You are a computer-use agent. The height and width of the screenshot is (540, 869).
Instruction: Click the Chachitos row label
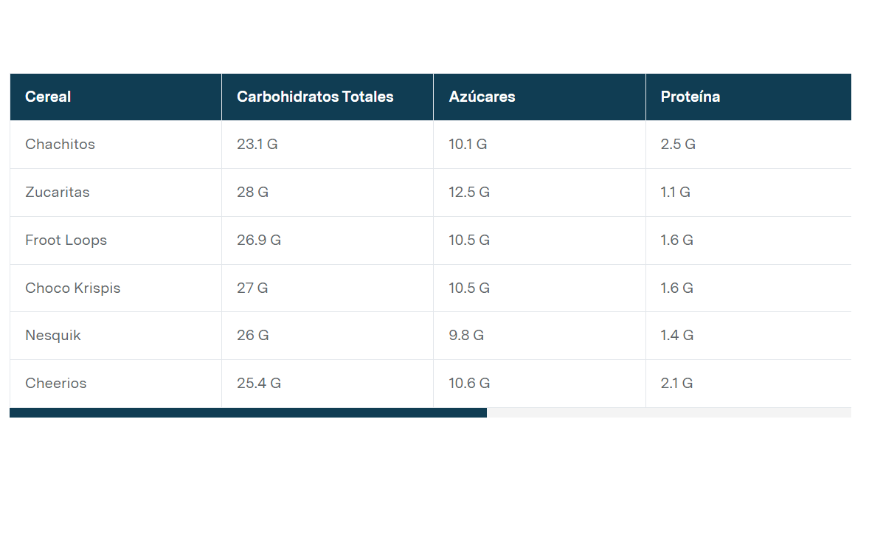60,144
